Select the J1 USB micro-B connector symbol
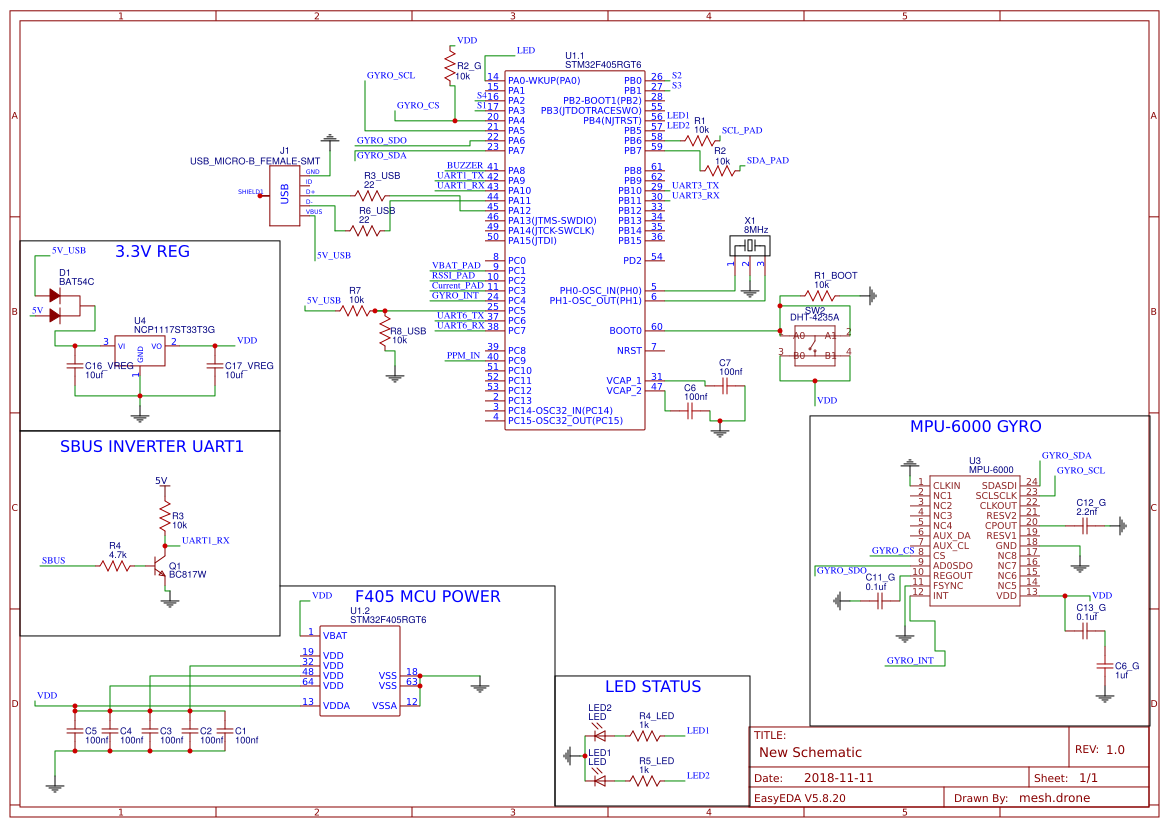 (x=285, y=195)
